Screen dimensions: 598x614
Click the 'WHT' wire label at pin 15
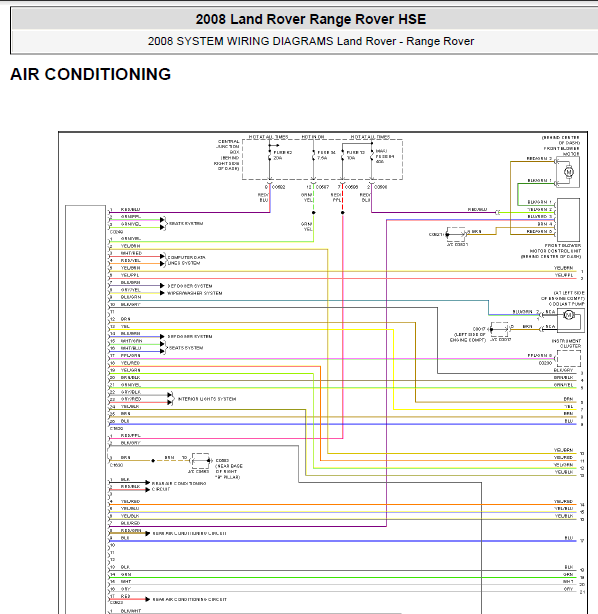pos(126,581)
